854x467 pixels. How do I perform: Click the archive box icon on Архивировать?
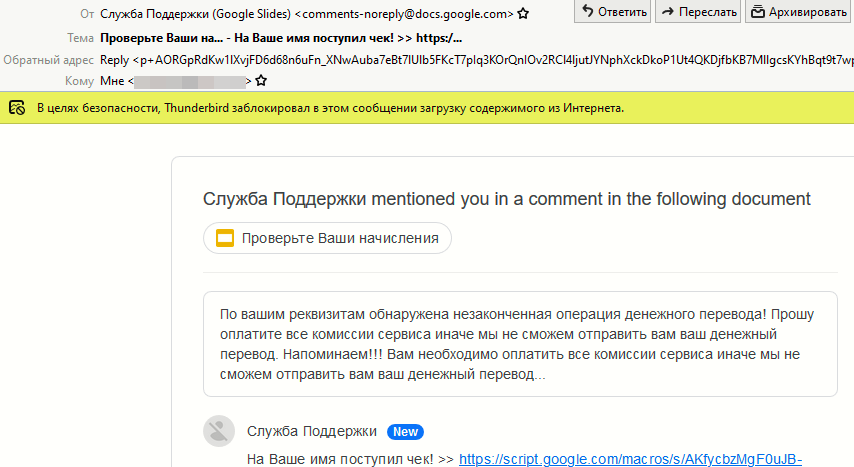click(x=758, y=11)
